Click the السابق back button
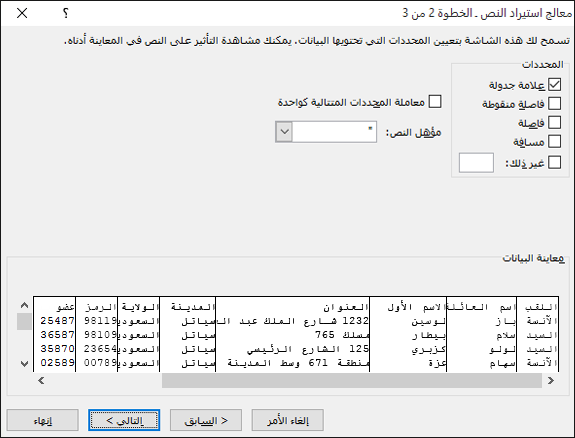The height and width of the screenshot is (438, 575). point(206,420)
